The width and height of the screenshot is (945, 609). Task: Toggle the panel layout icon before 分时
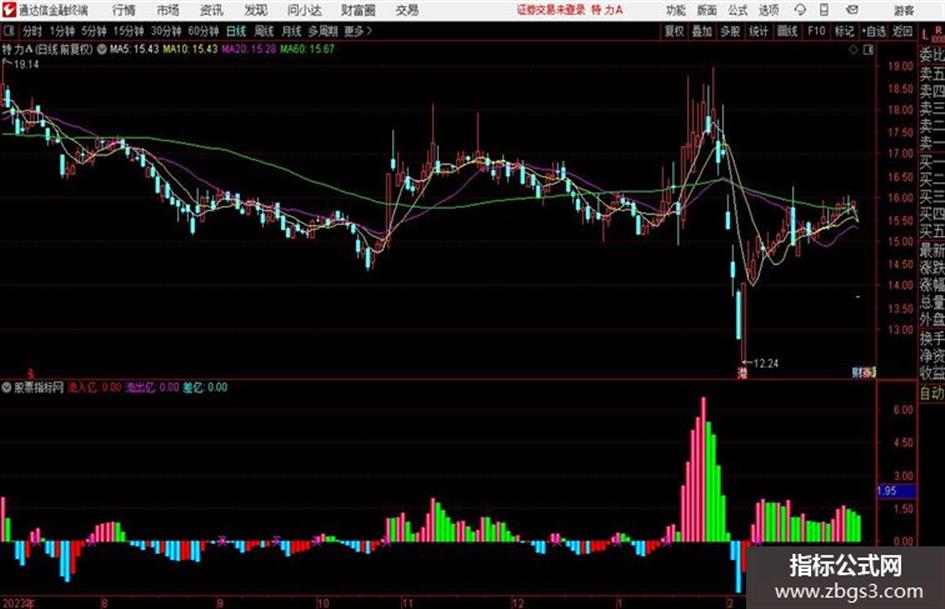click(x=9, y=31)
